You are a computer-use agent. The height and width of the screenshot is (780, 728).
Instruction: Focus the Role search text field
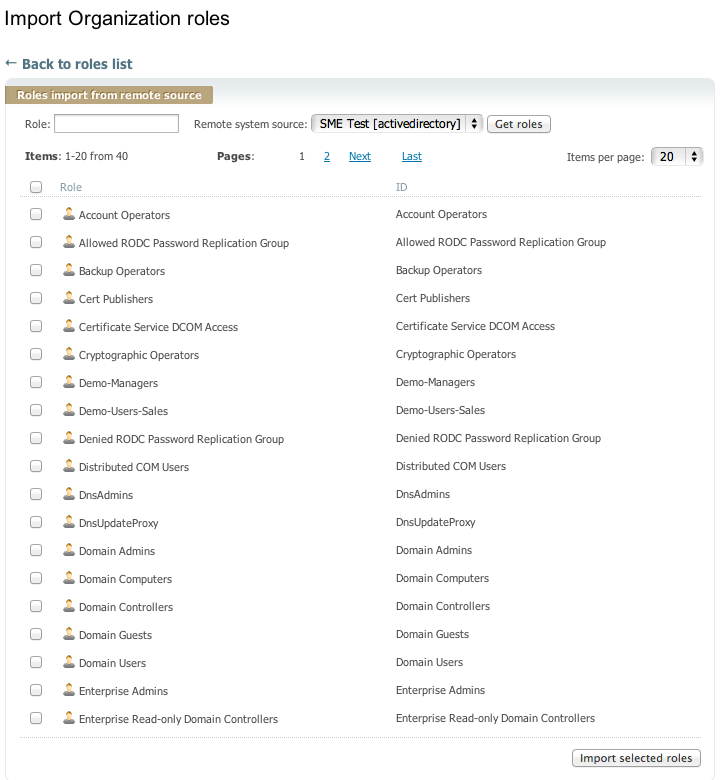pos(116,124)
